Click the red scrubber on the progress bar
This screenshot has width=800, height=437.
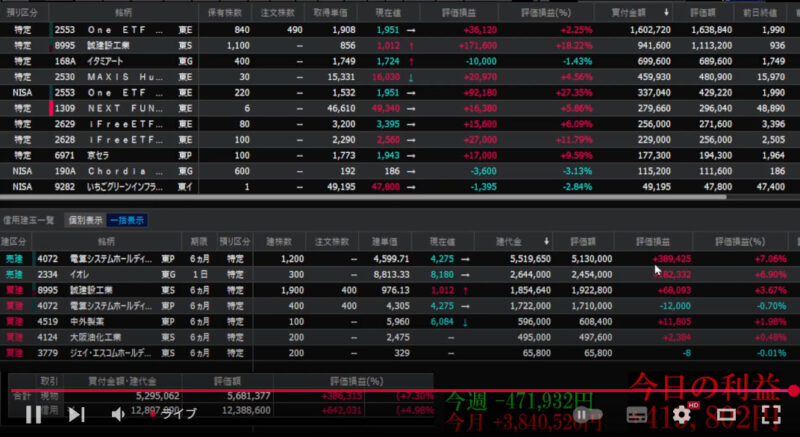coord(793,391)
